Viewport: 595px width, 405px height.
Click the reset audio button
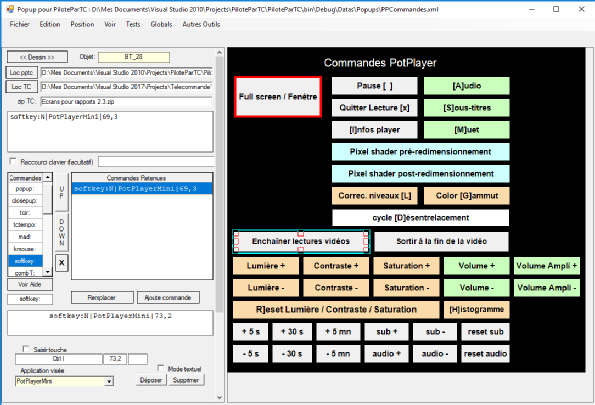[485, 354]
